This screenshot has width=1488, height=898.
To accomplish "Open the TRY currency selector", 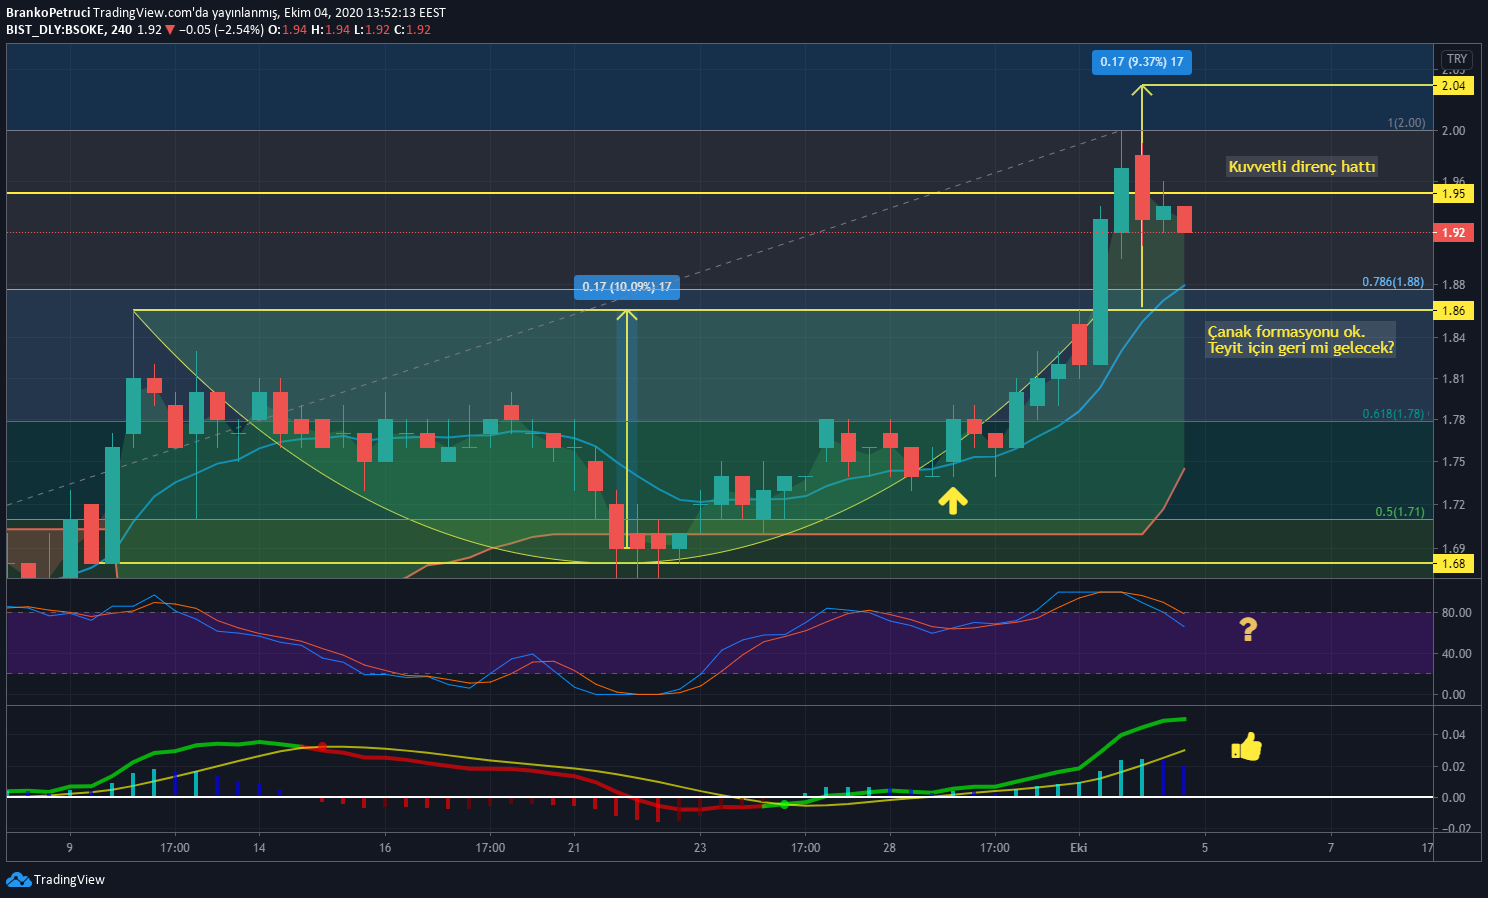I will (1457, 59).
